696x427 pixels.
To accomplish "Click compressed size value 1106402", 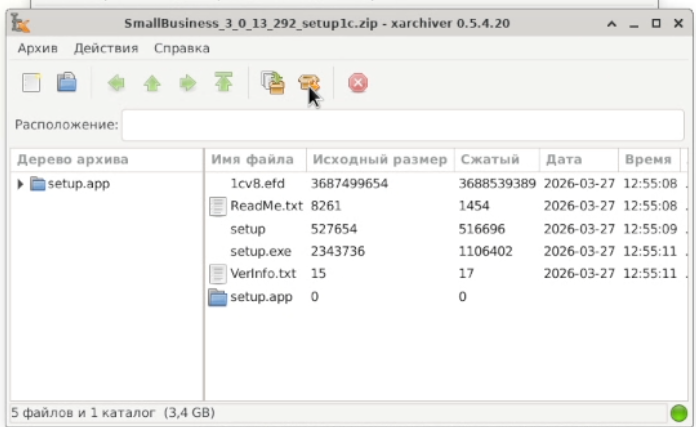I will point(486,252).
